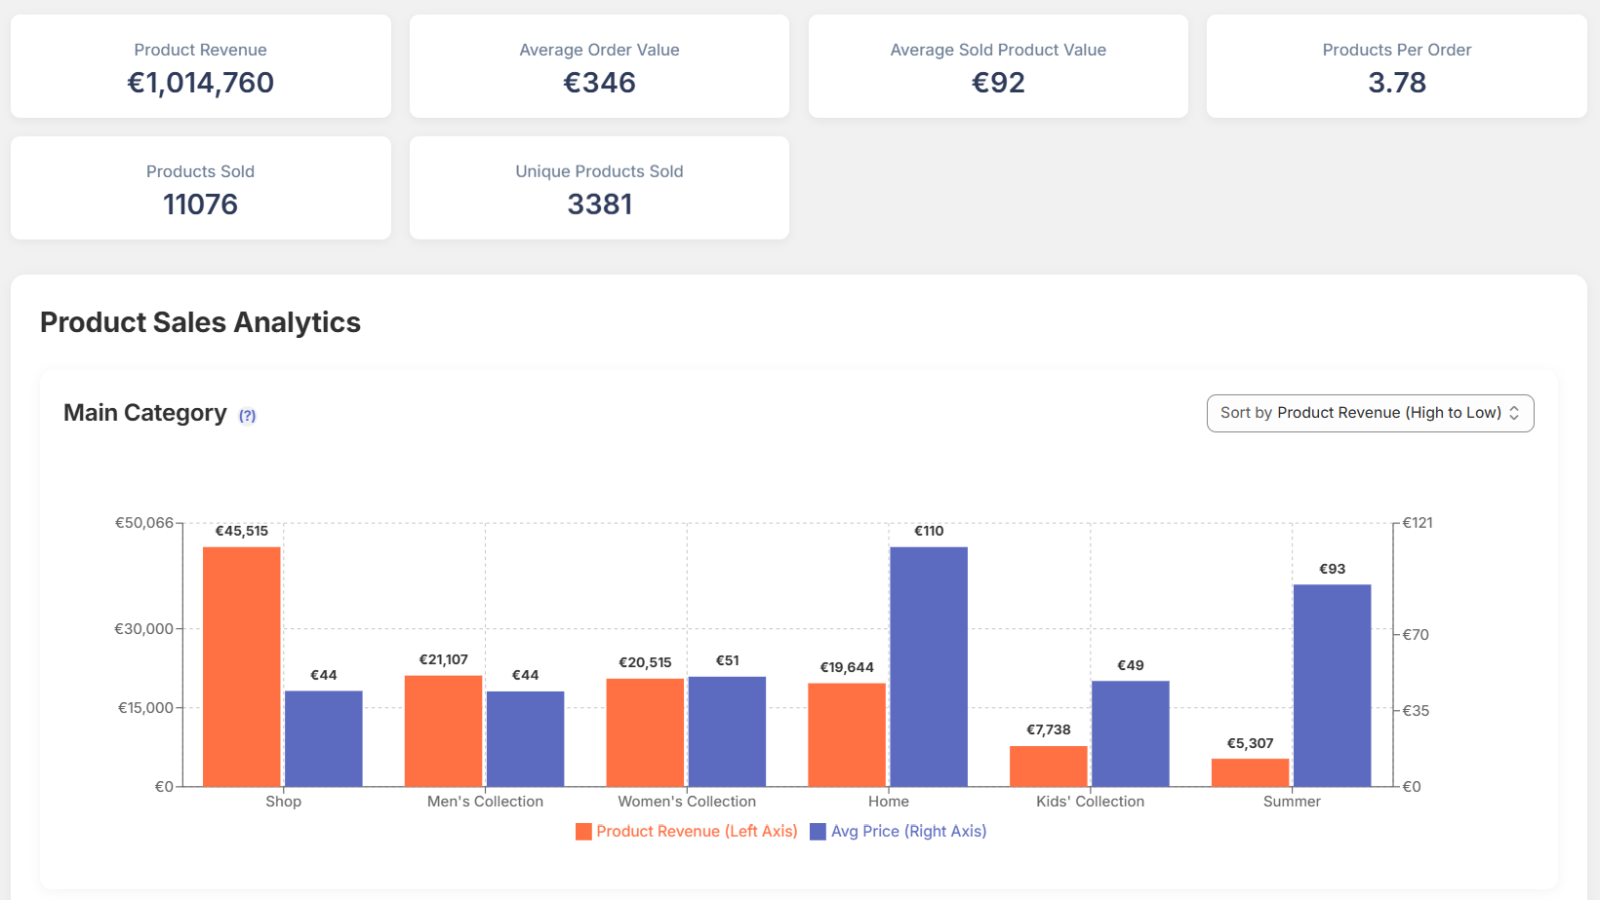This screenshot has width=1600, height=900.
Task: Select the Summer revenue bar labeled €5,307
Action: pyautogui.click(x=1250, y=773)
